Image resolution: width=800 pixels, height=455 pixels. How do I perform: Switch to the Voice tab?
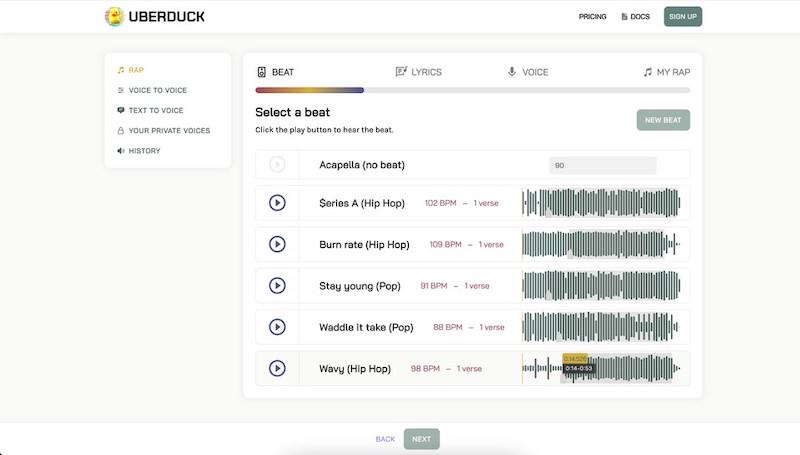tap(528, 72)
